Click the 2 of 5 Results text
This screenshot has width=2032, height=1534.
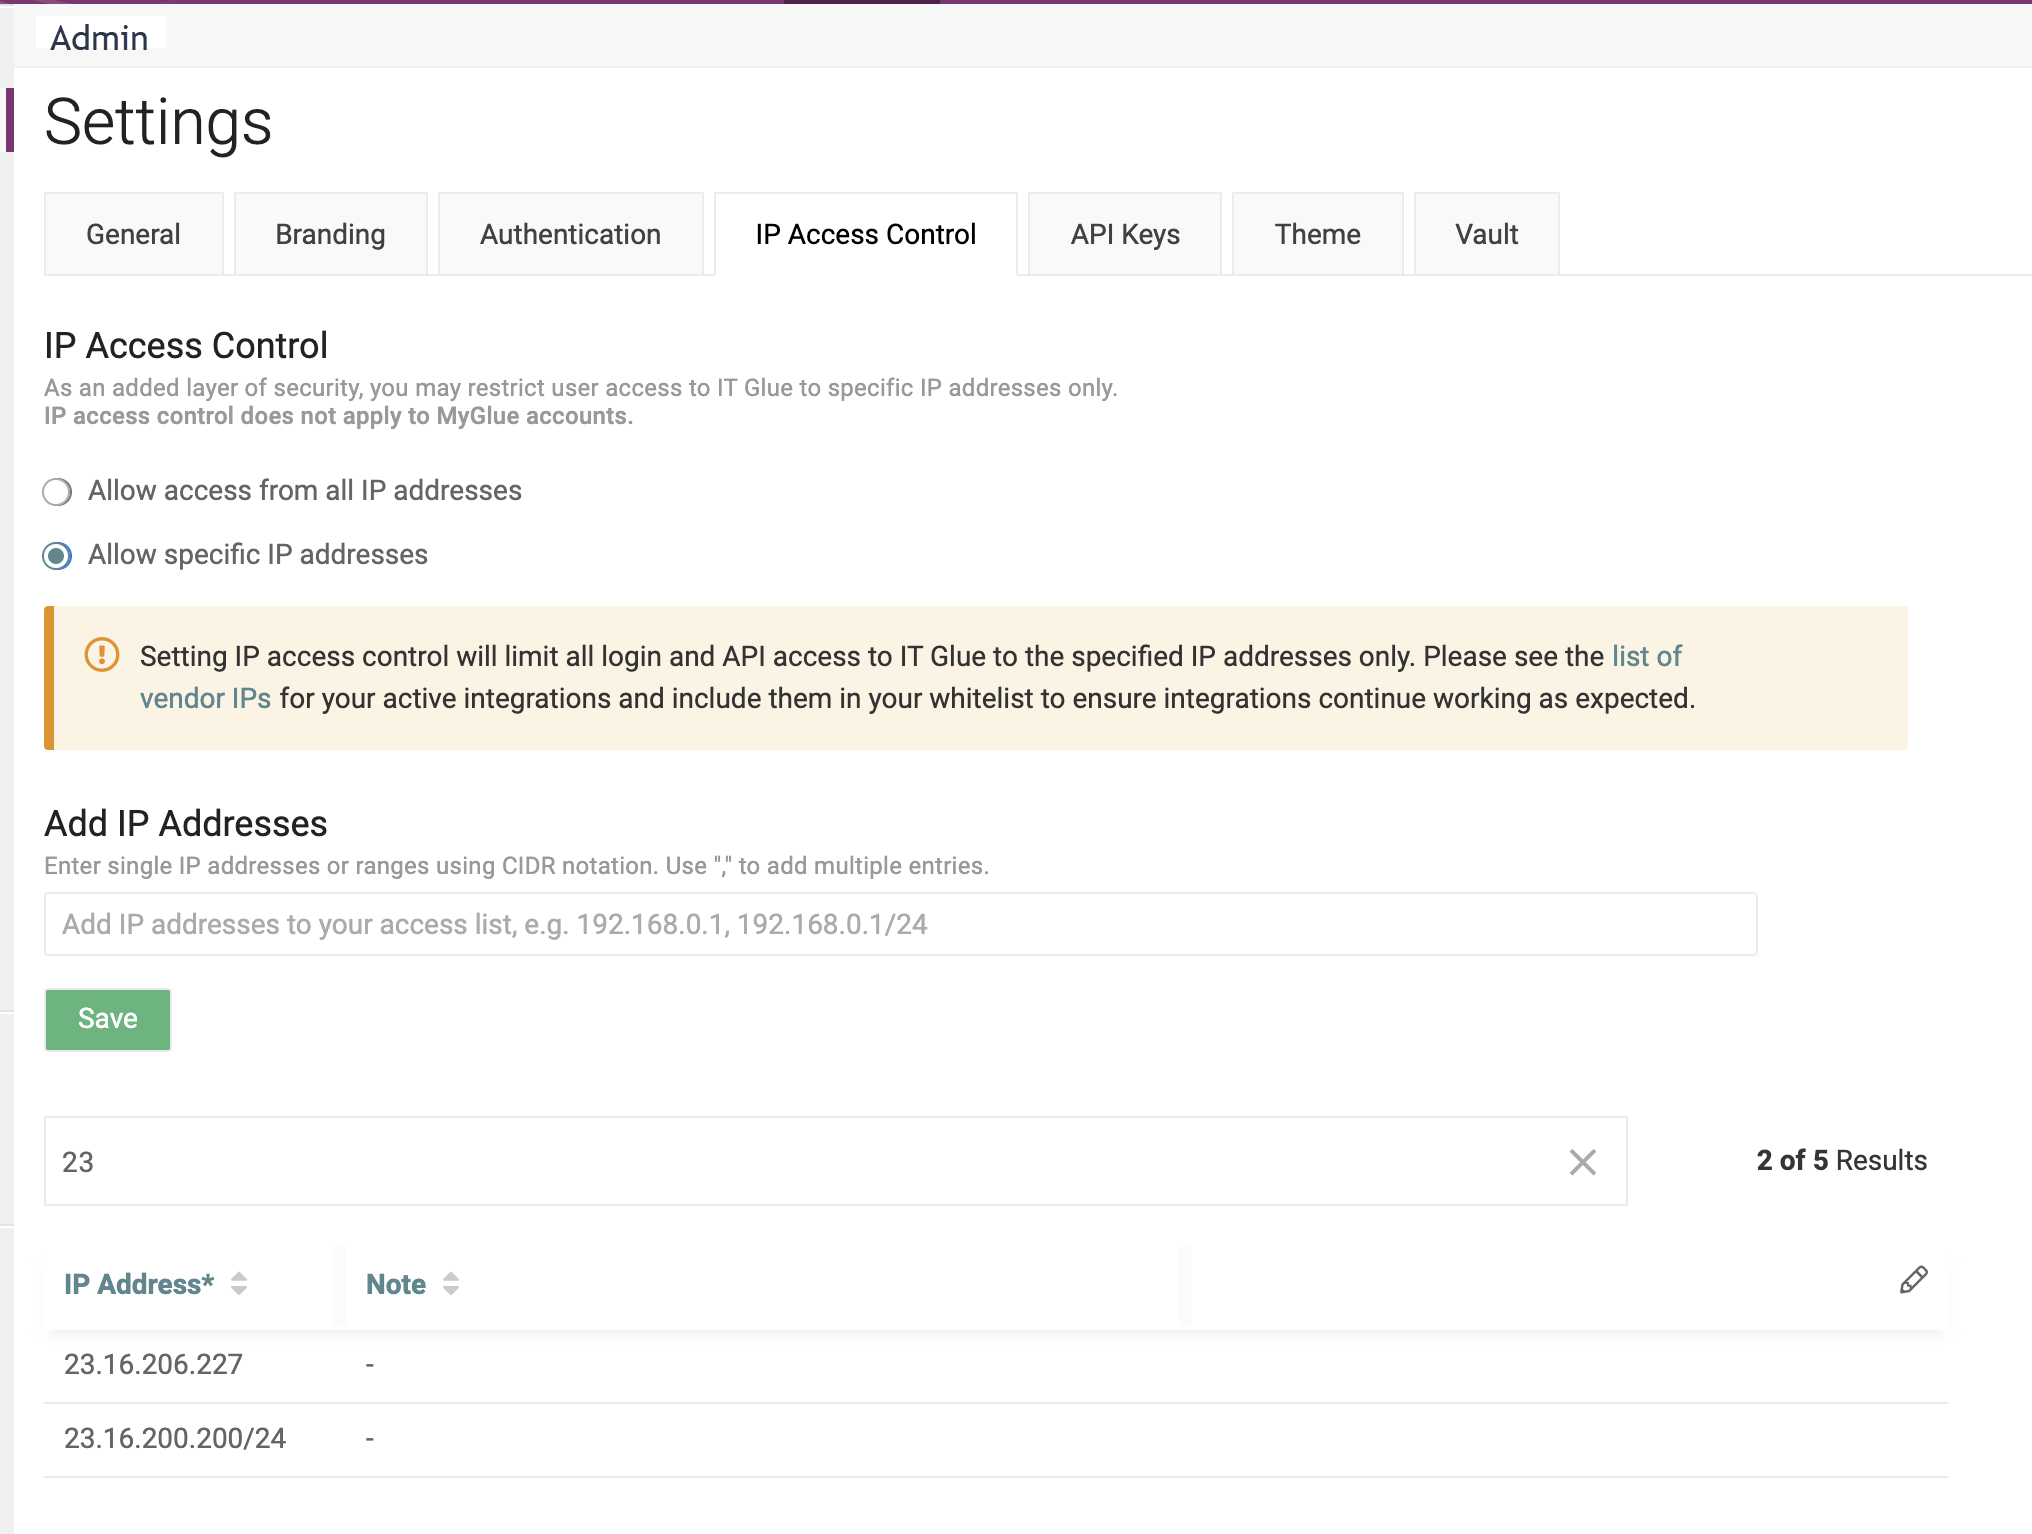point(1841,1160)
